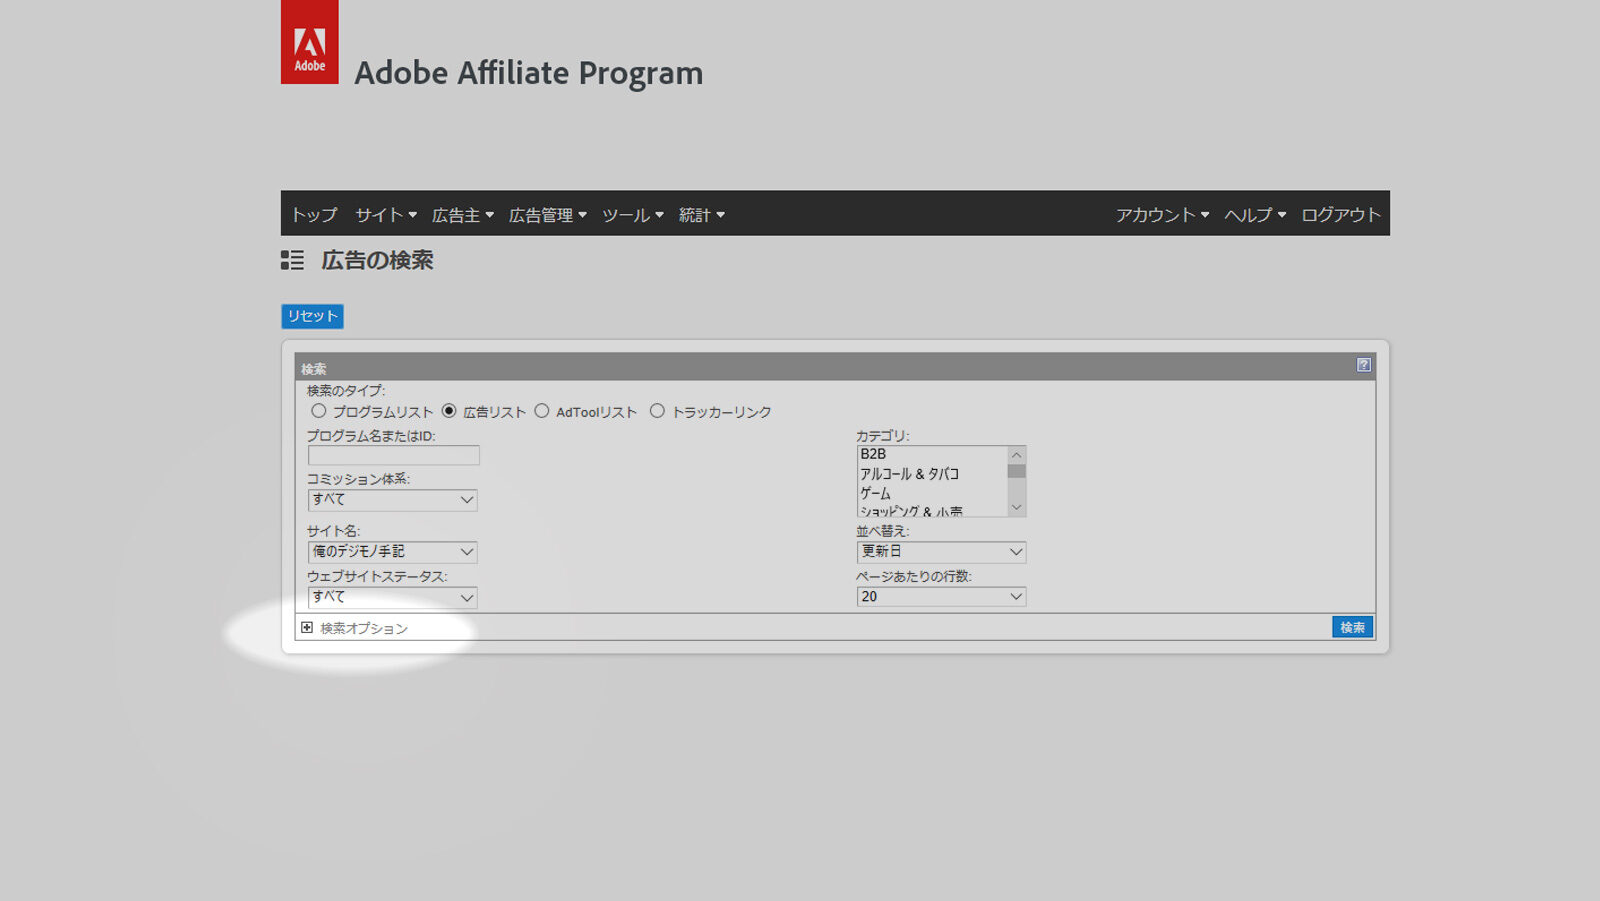This screenshot has width=1600, height=901.
Task: Open ツール menu
Action: coord(633,214)
